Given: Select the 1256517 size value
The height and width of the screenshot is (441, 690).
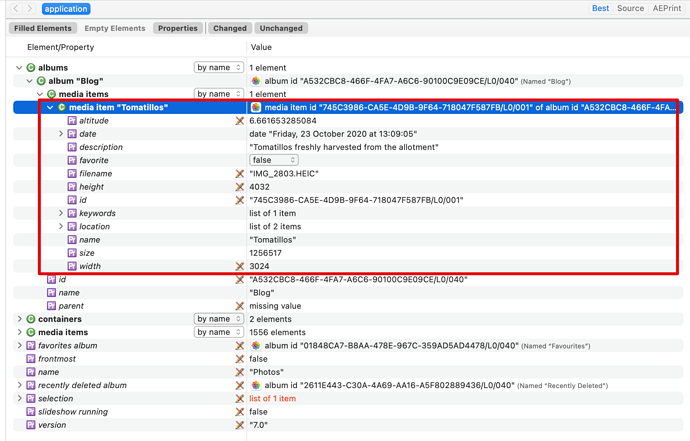Looking at the screenshot, I should pos(265,253).
